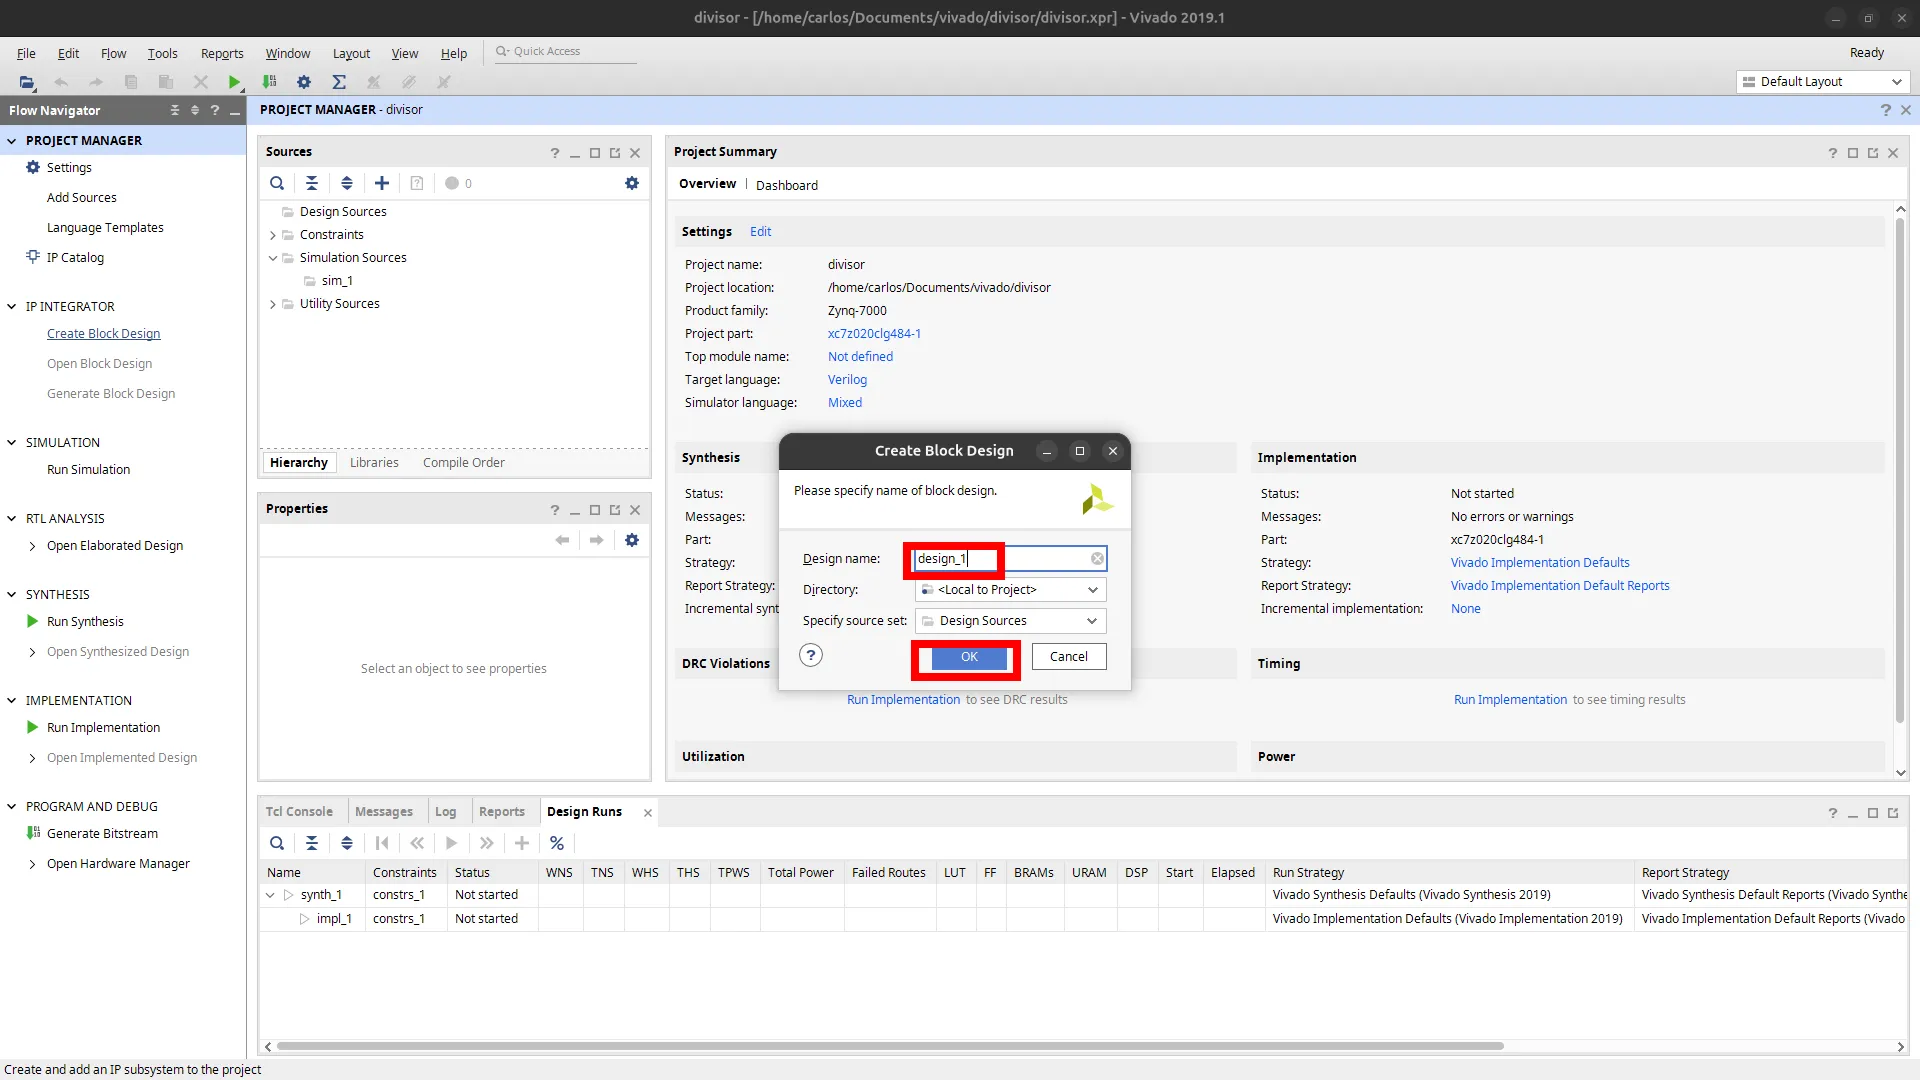Click Collapse All icon in Sources panel
The width and height of the screenshot is (1920, 1080).
coord(312,183)
